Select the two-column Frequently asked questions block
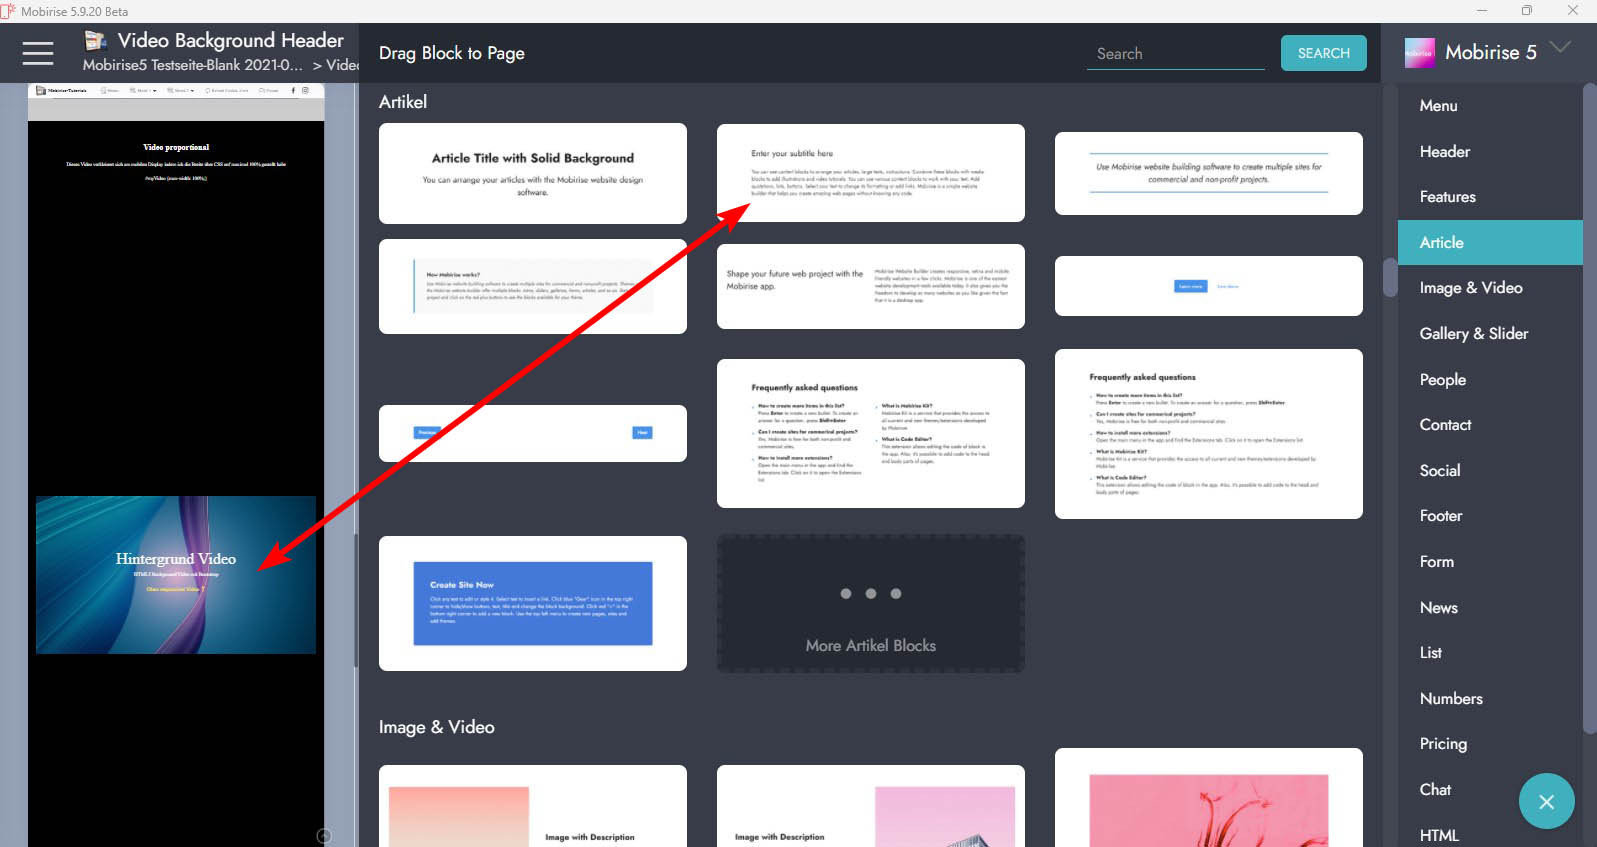The height and width of the screenshot is (847, 1597). tap(871, 433)
